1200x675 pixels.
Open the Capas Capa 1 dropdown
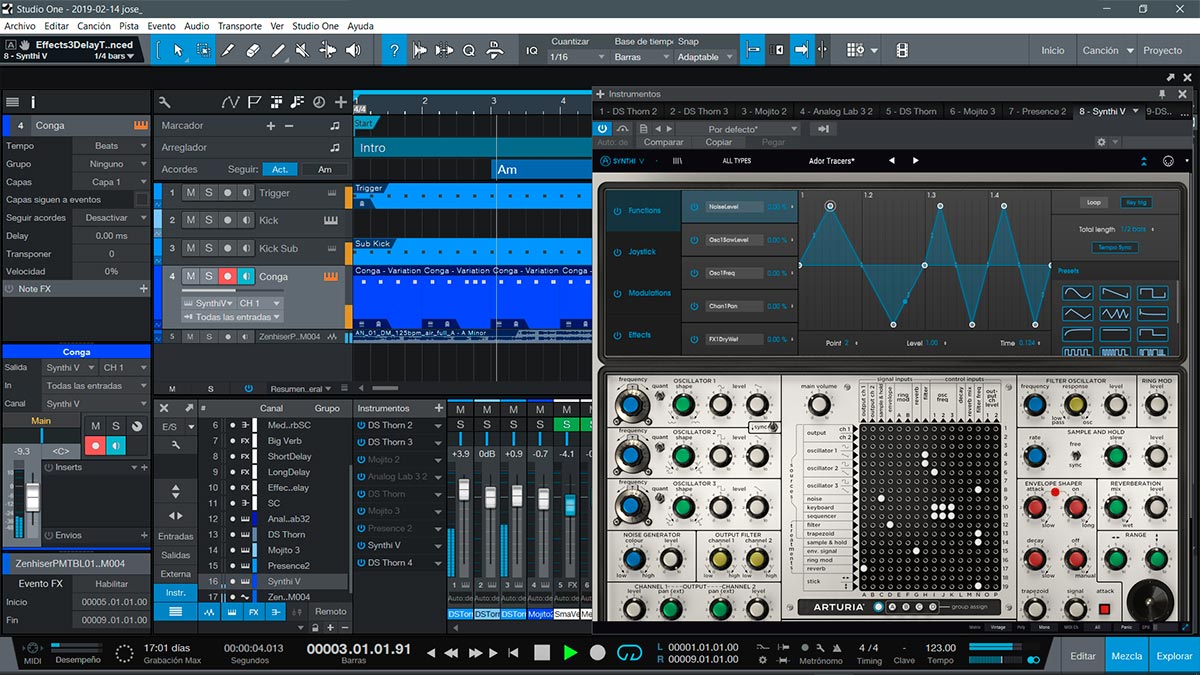tap(112, 182)
